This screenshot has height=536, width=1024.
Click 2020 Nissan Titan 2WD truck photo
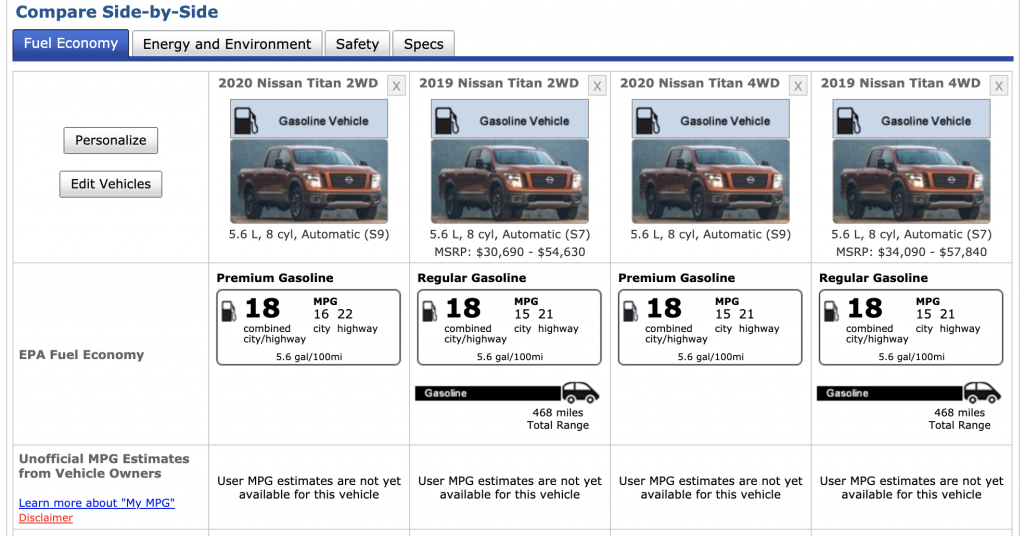point(309,181)
